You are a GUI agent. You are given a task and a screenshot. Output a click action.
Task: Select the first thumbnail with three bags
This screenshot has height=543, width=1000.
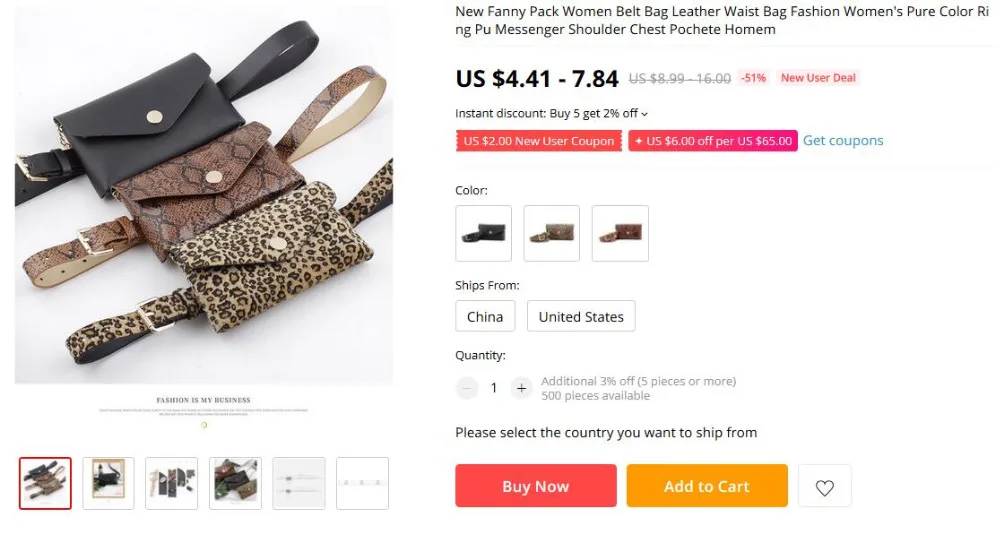[46, 483]
